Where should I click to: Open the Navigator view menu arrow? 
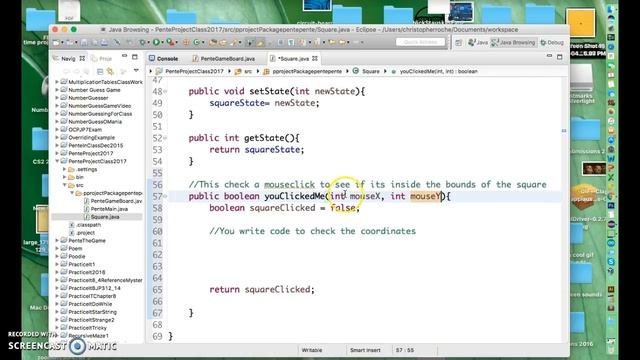click(x=136, y=70)
